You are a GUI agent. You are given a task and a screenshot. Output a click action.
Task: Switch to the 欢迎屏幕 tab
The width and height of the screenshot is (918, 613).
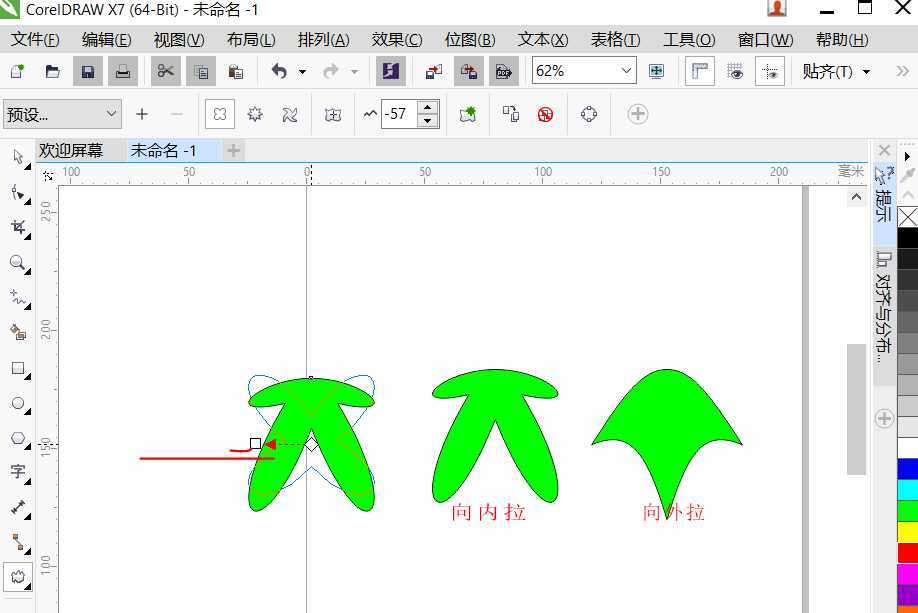pos(71,150)
